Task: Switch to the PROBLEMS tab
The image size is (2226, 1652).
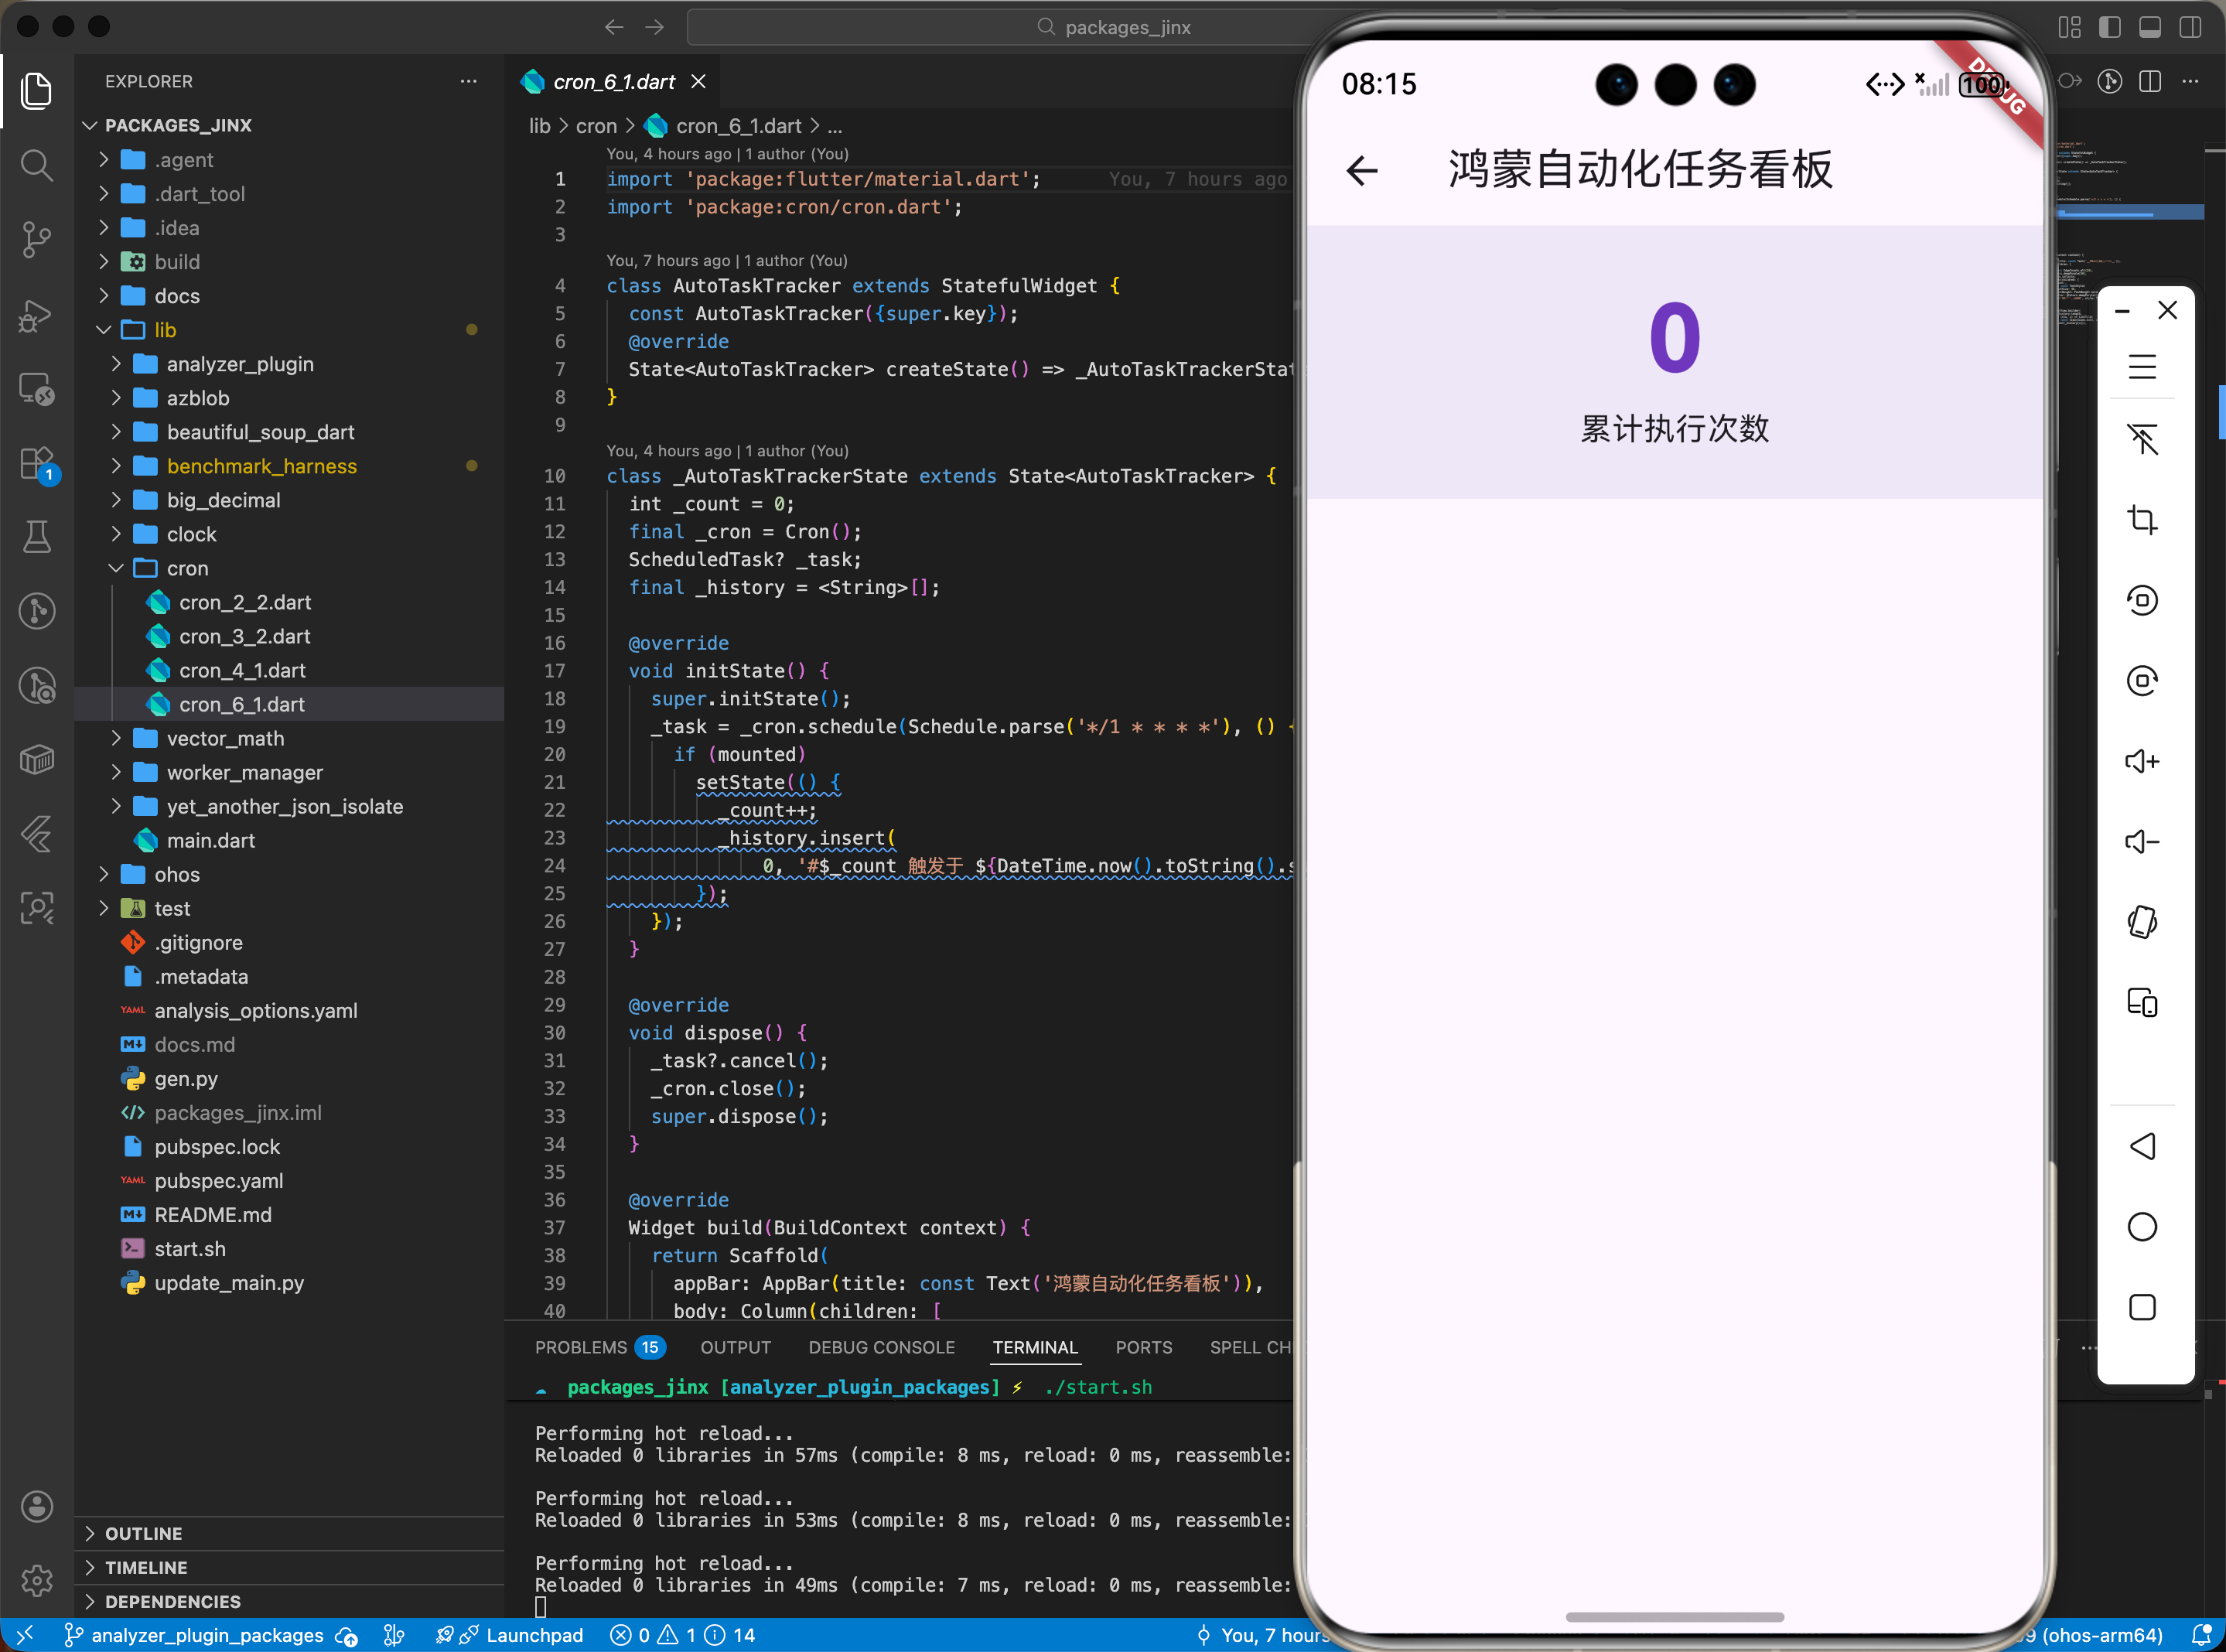Action: (581, 1347)
